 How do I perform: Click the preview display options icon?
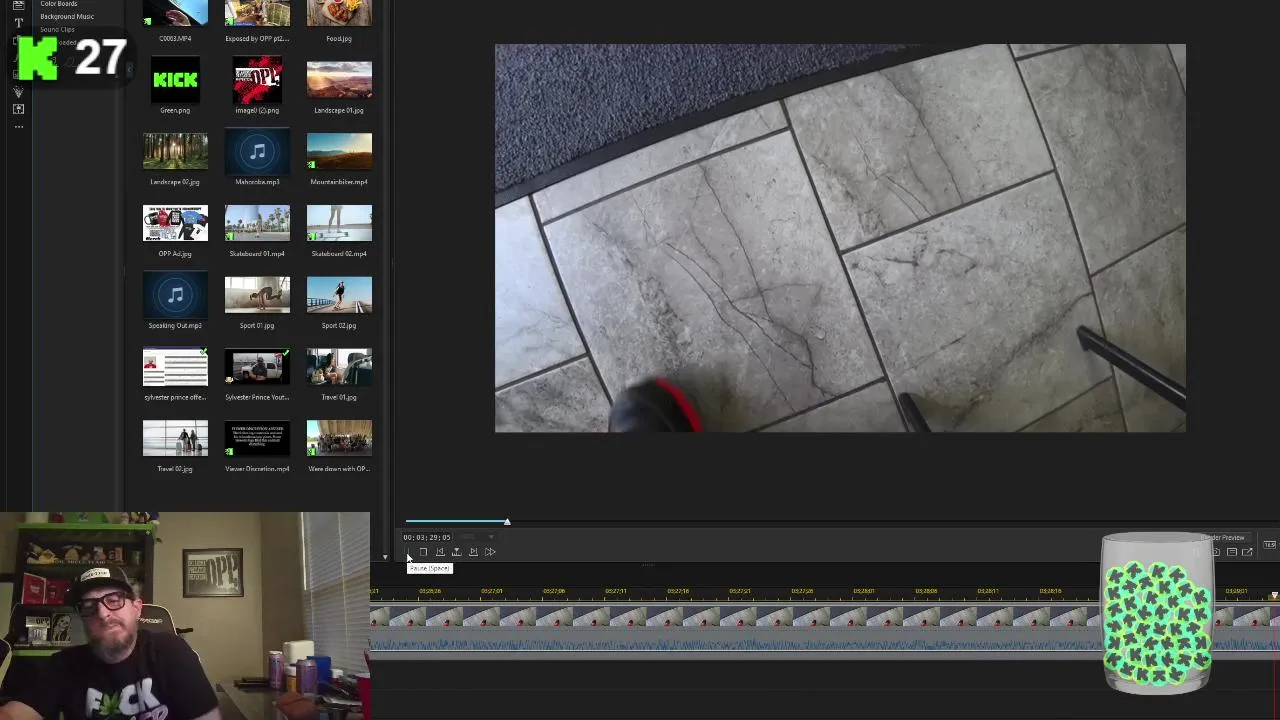(x=1232, y=552)
